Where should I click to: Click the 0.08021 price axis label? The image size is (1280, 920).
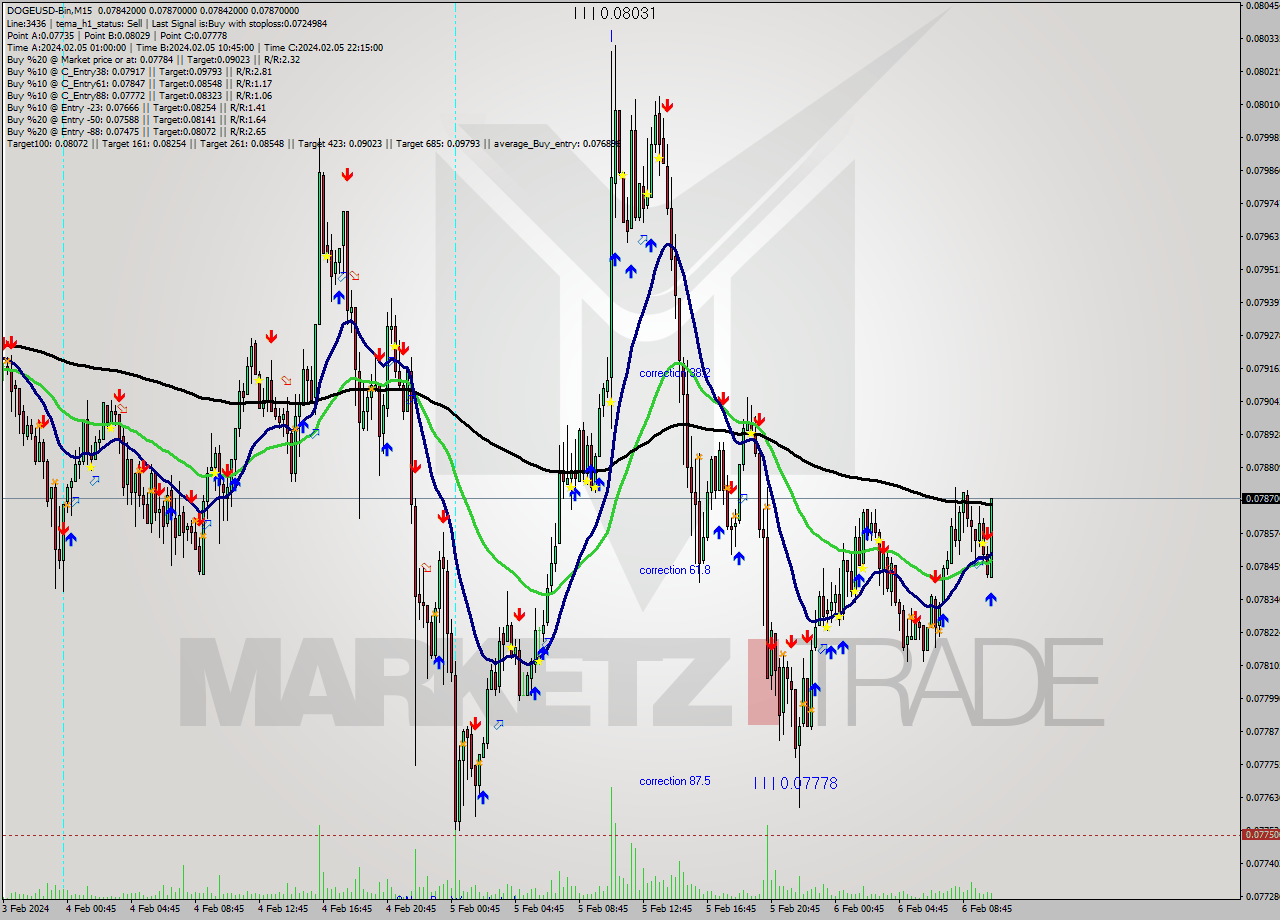click(1261, 71)
